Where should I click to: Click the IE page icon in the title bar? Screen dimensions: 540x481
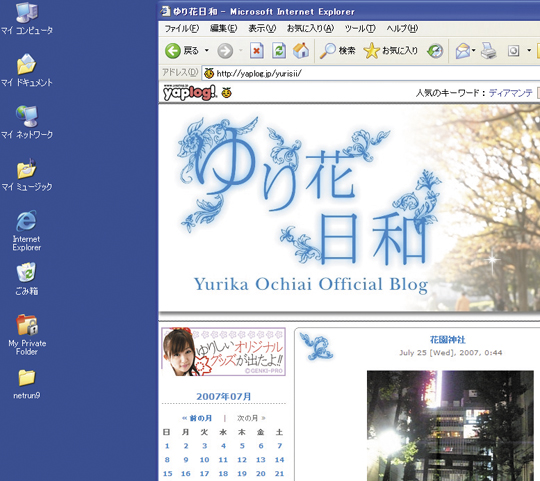coord(165,11)
